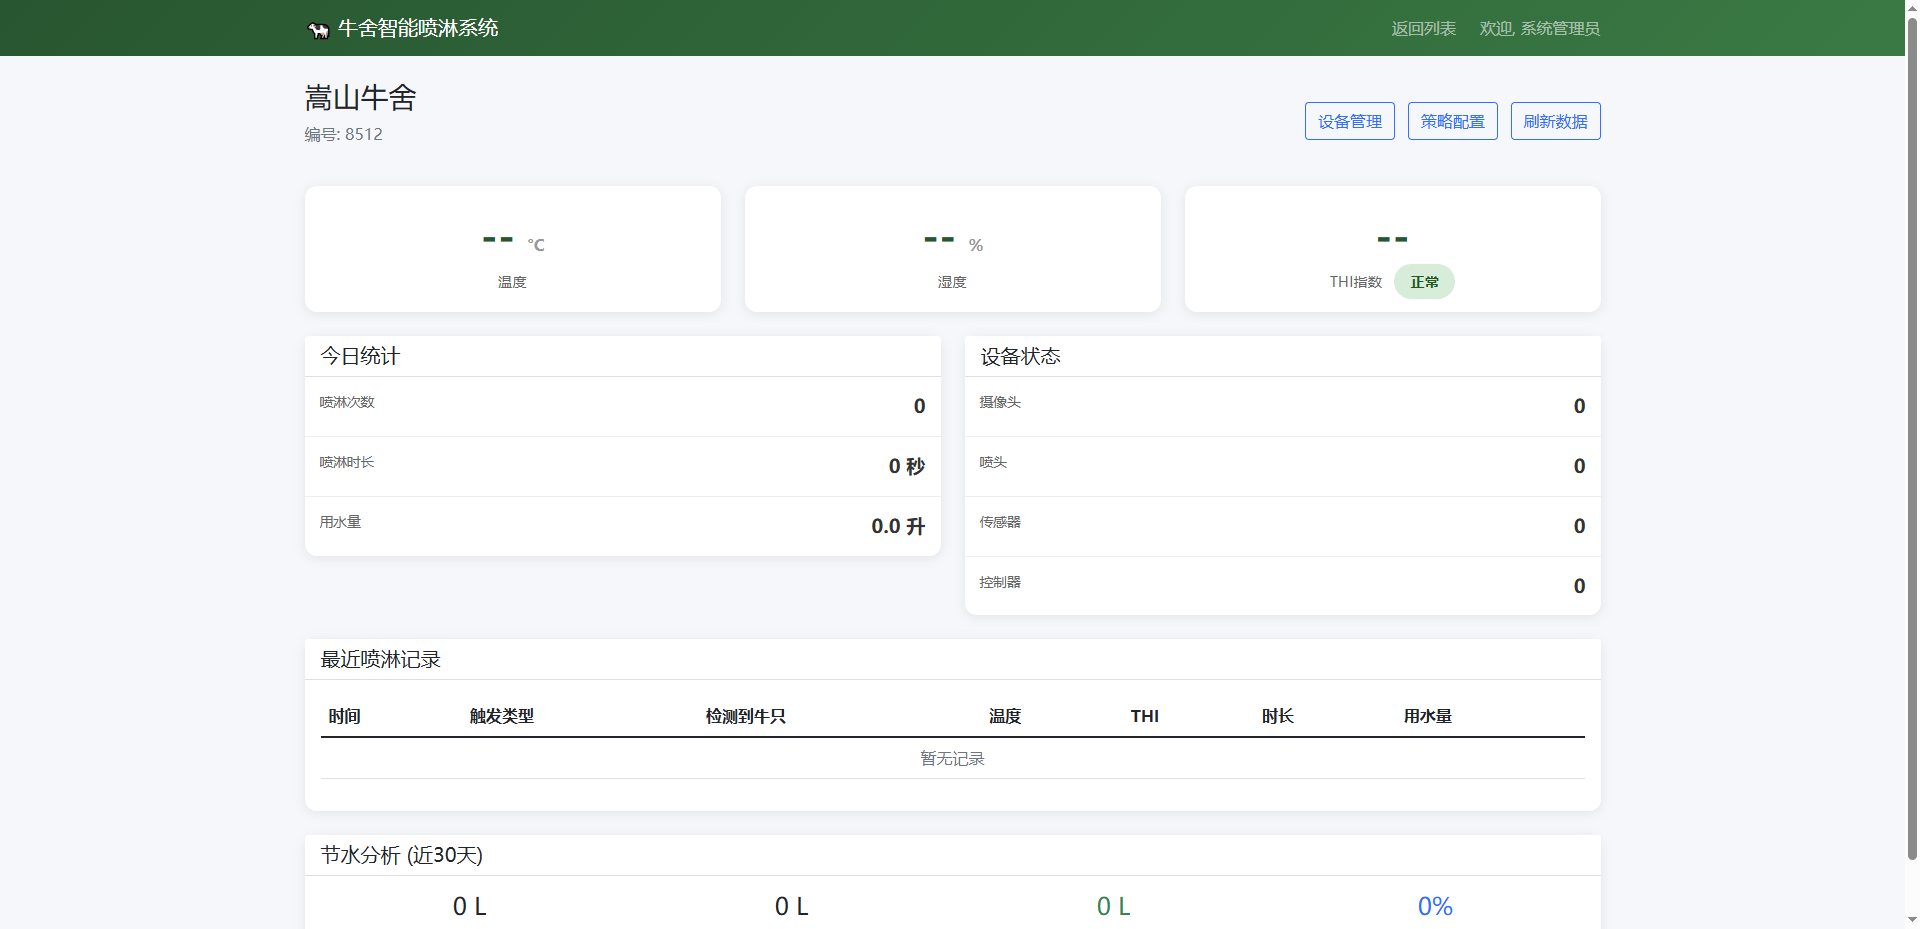Select the 温度 temperature card
This screenshot has width=1920, height=929.
[x=512, y=249]
